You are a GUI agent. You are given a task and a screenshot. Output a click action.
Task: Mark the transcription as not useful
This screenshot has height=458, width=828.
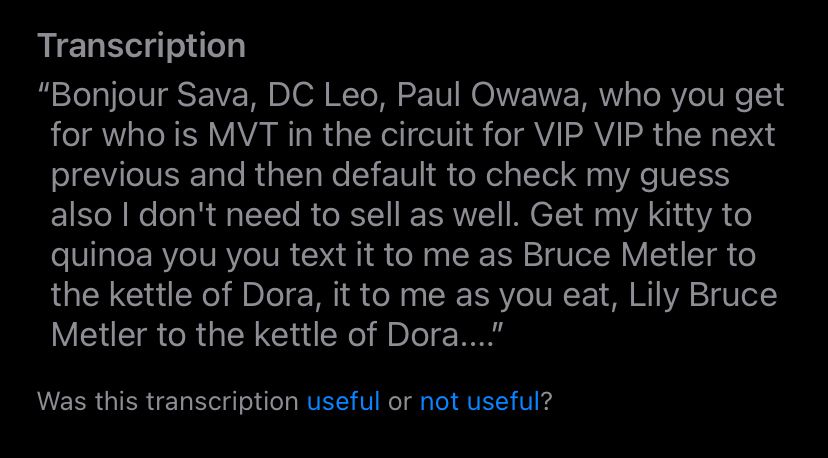click(479, 401)
